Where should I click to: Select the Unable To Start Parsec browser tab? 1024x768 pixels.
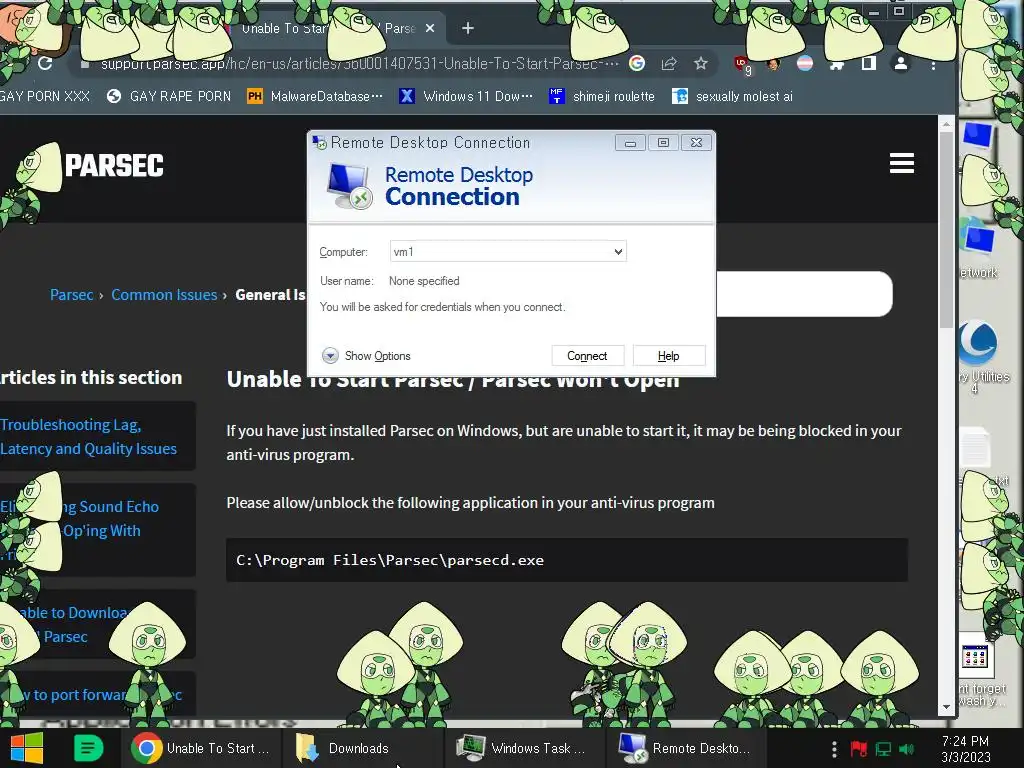(333, 28)
